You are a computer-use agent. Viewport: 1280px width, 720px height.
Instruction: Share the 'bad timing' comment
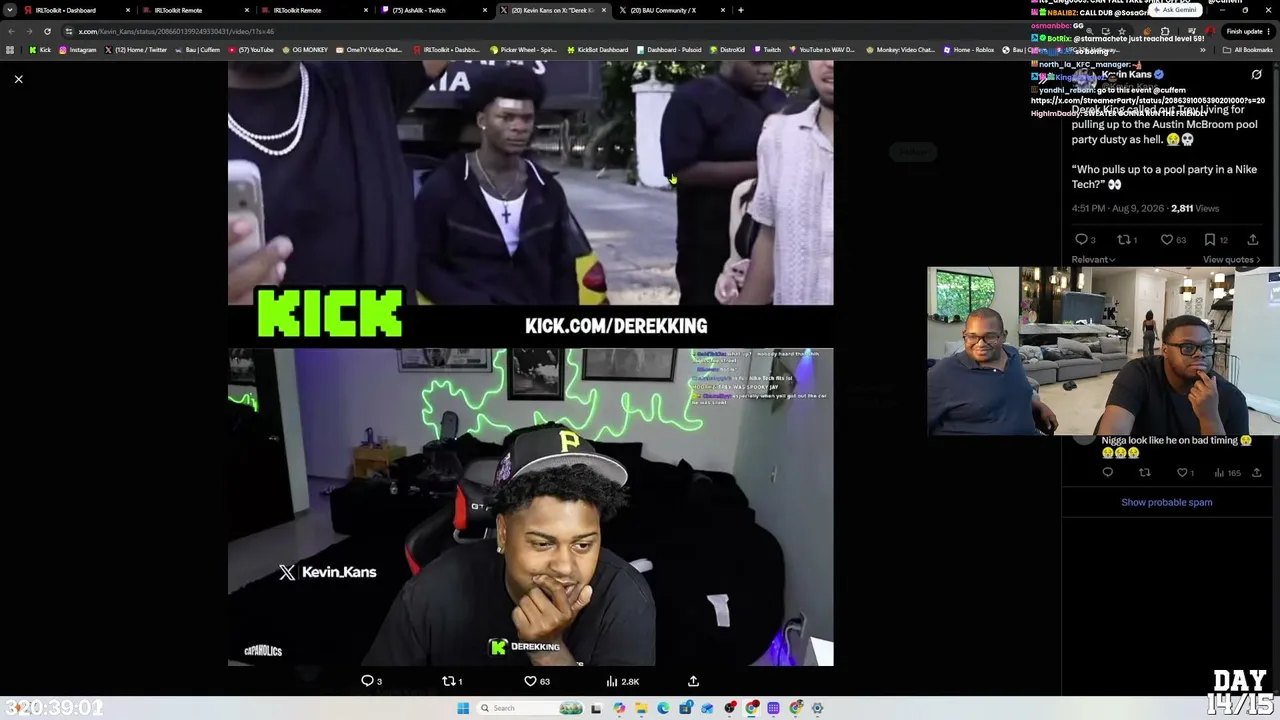point(1256,473)
